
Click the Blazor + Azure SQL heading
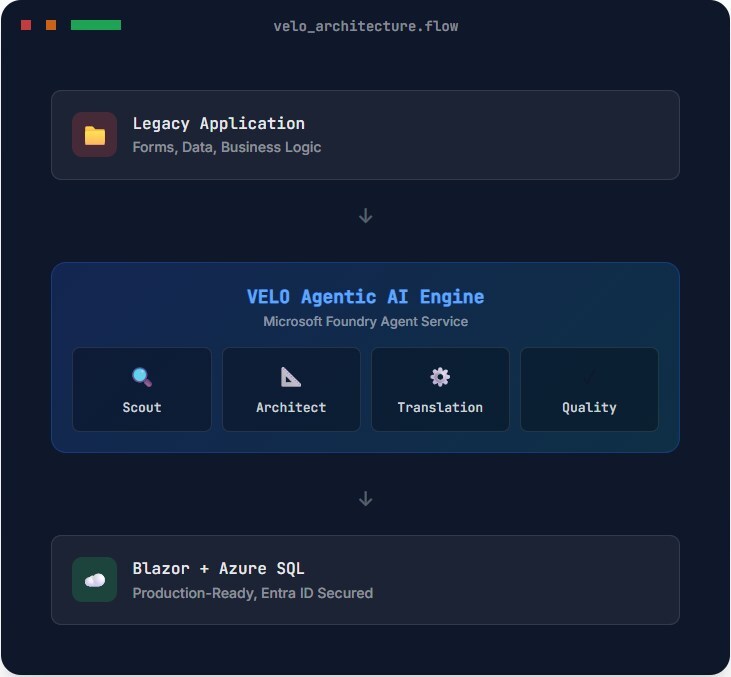point(218,569)
